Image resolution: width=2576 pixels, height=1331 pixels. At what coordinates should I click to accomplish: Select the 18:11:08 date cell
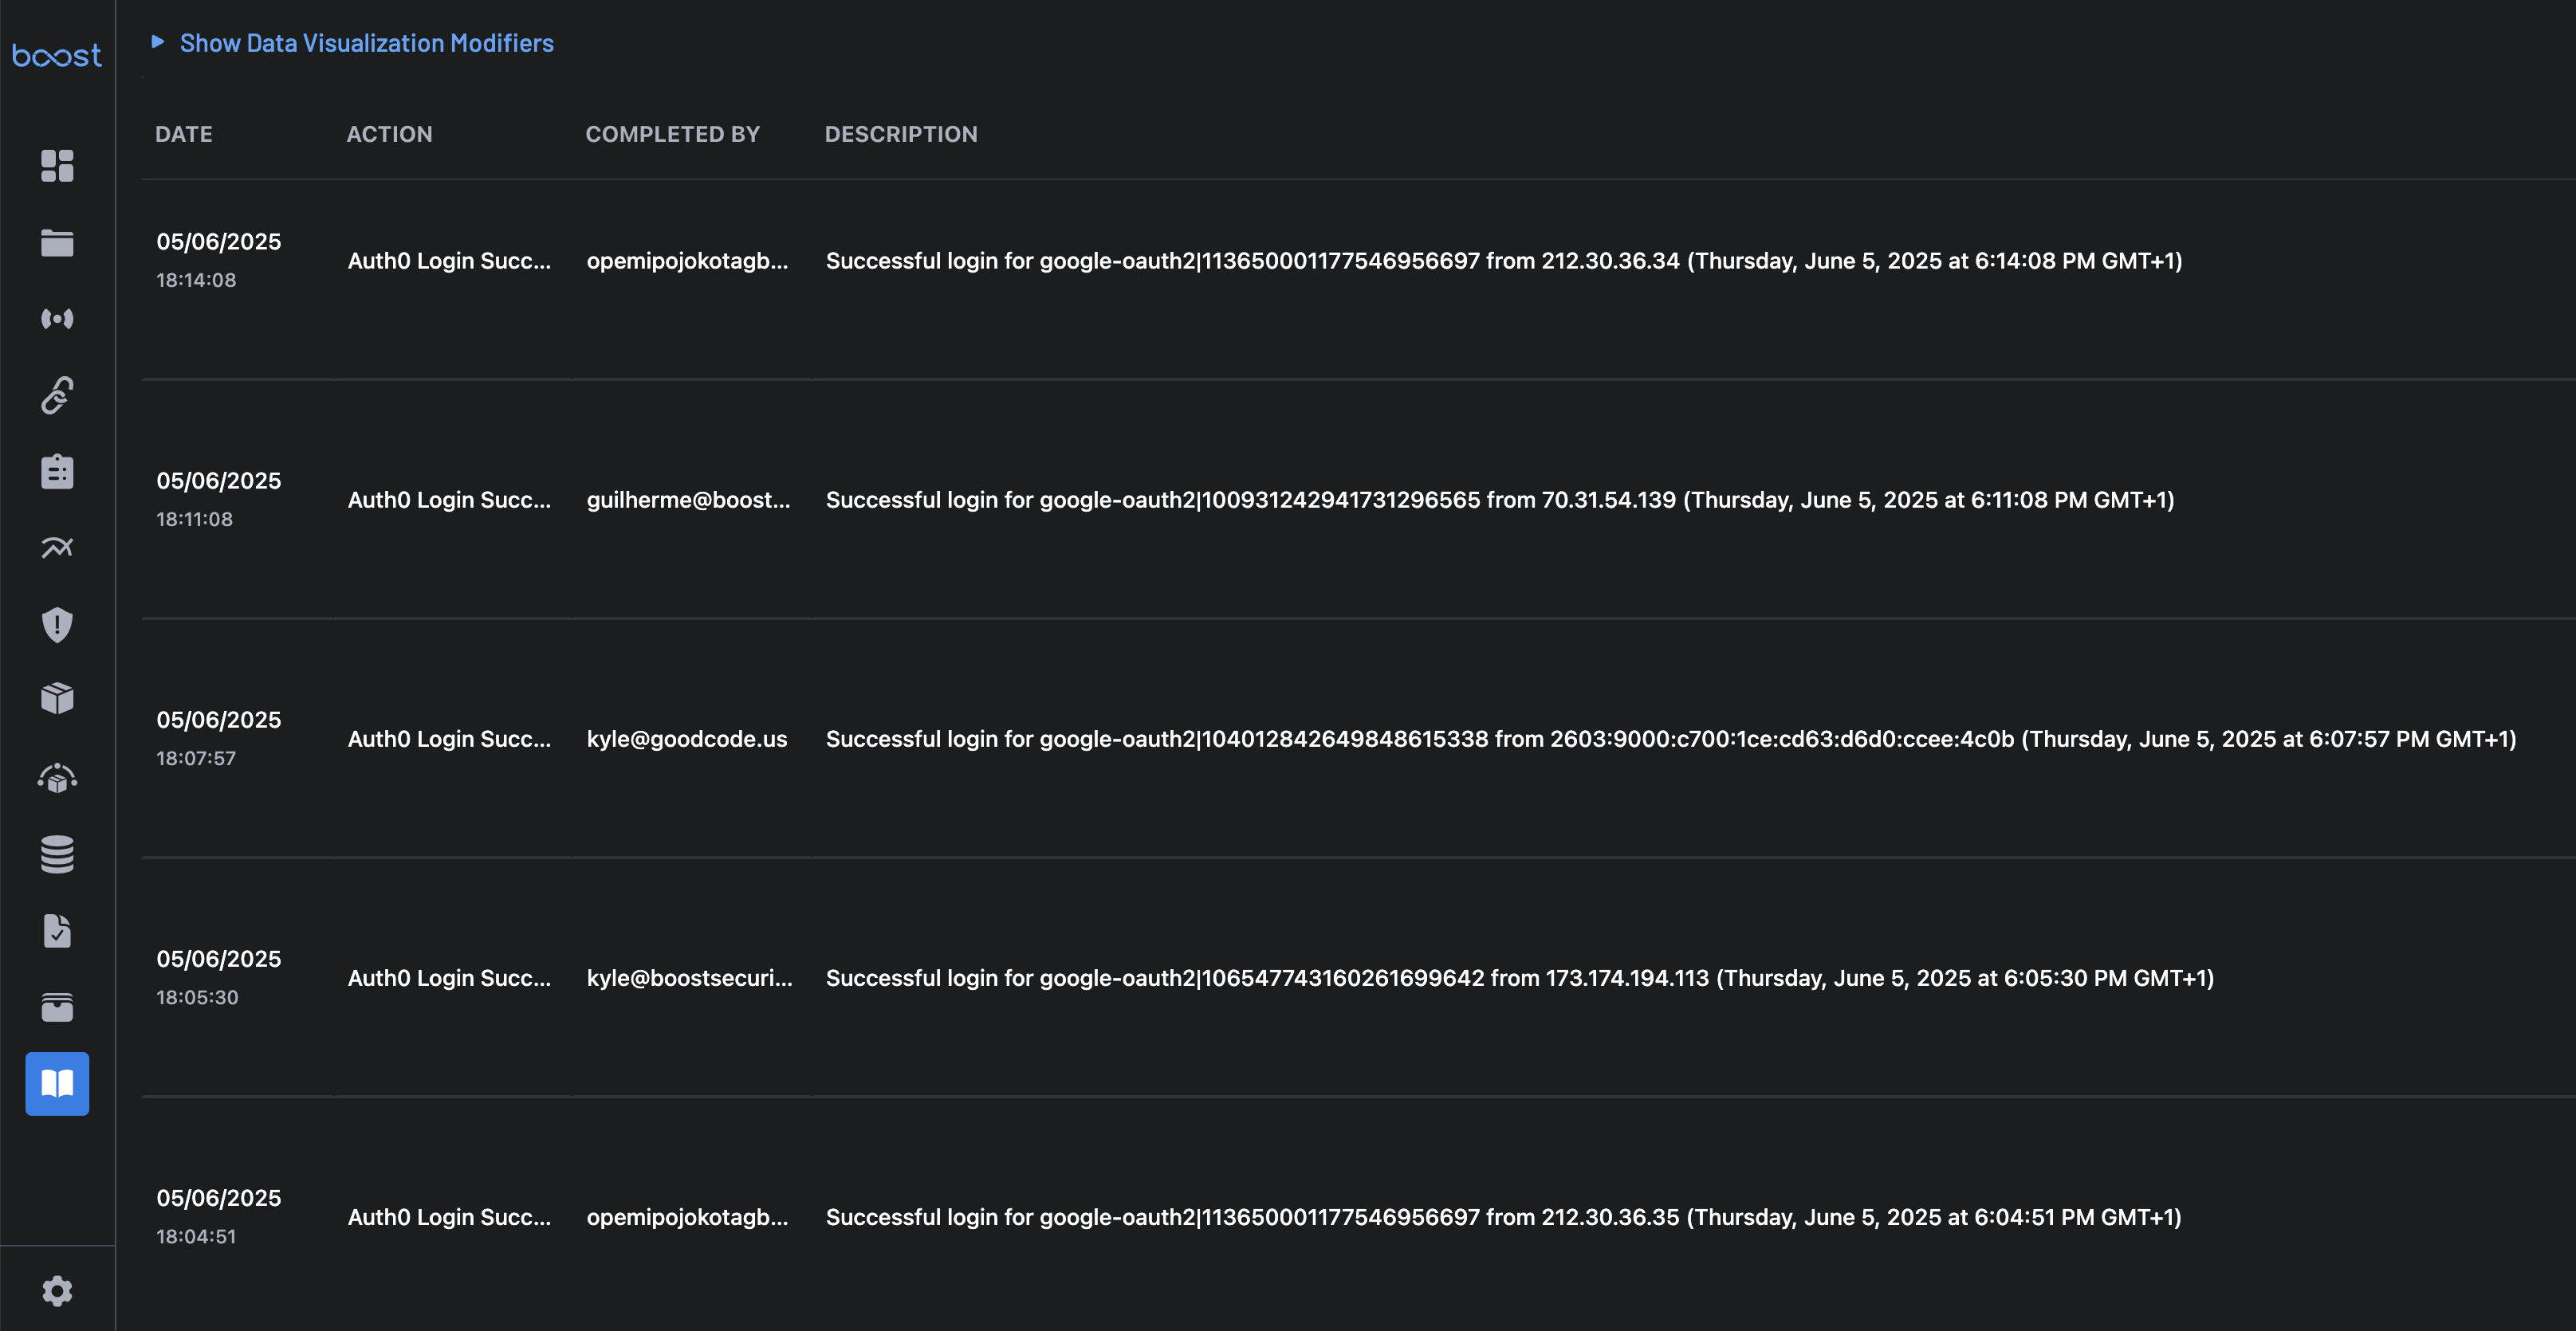[218, 499]
